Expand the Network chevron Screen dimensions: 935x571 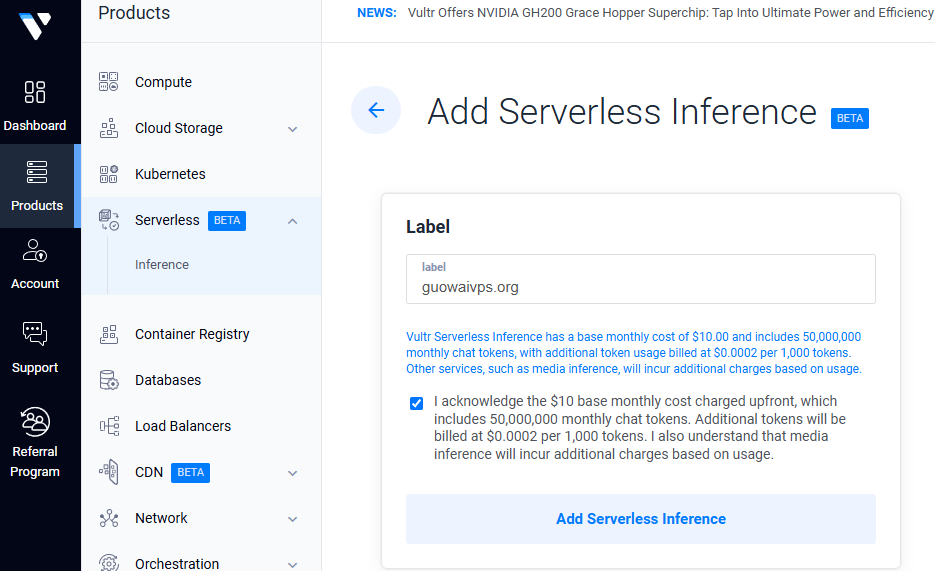tap(292, 519)
